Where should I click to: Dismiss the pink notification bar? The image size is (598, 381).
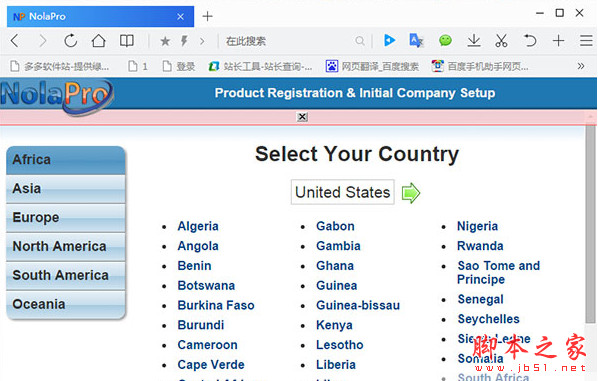pyautogui.click(x=302, y=117)
